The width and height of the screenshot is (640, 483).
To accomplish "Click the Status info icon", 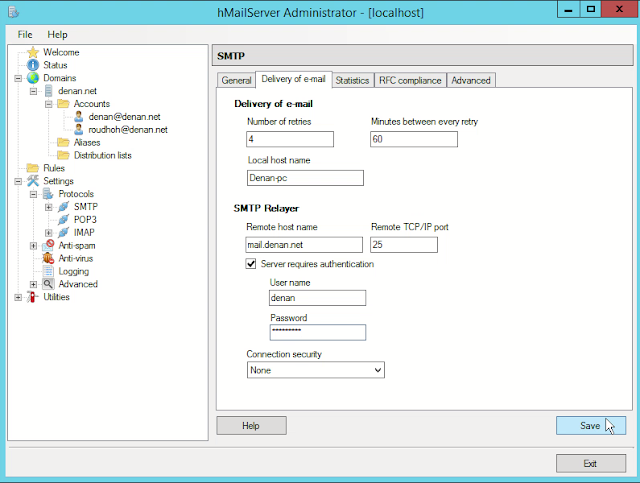I will [33, 65].
